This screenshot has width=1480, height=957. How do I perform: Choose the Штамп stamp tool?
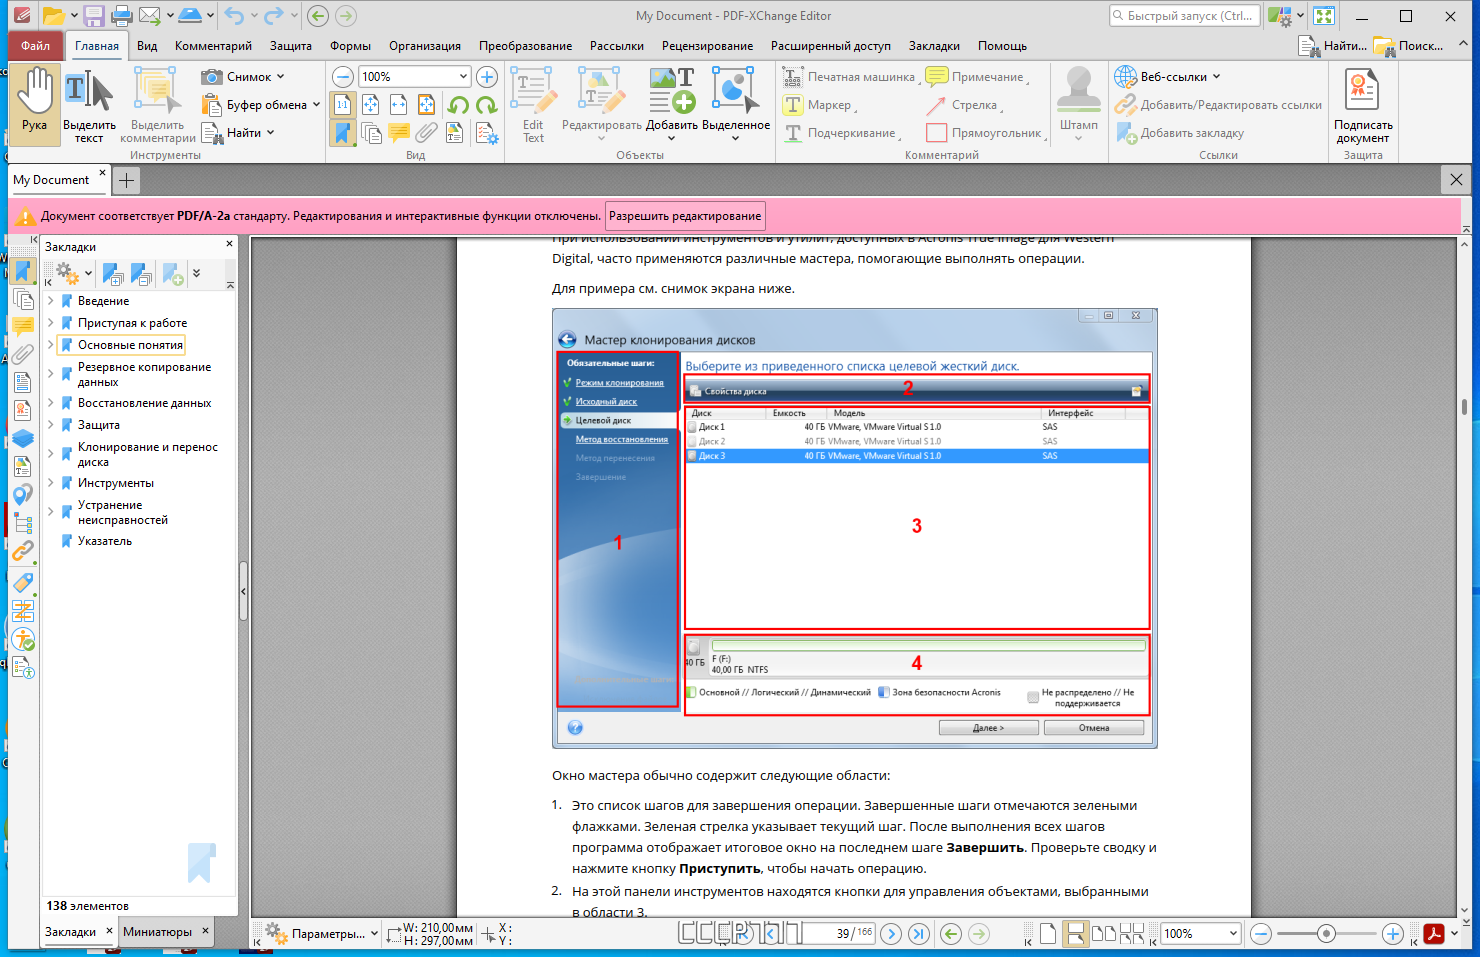(x=1079, y=104)
